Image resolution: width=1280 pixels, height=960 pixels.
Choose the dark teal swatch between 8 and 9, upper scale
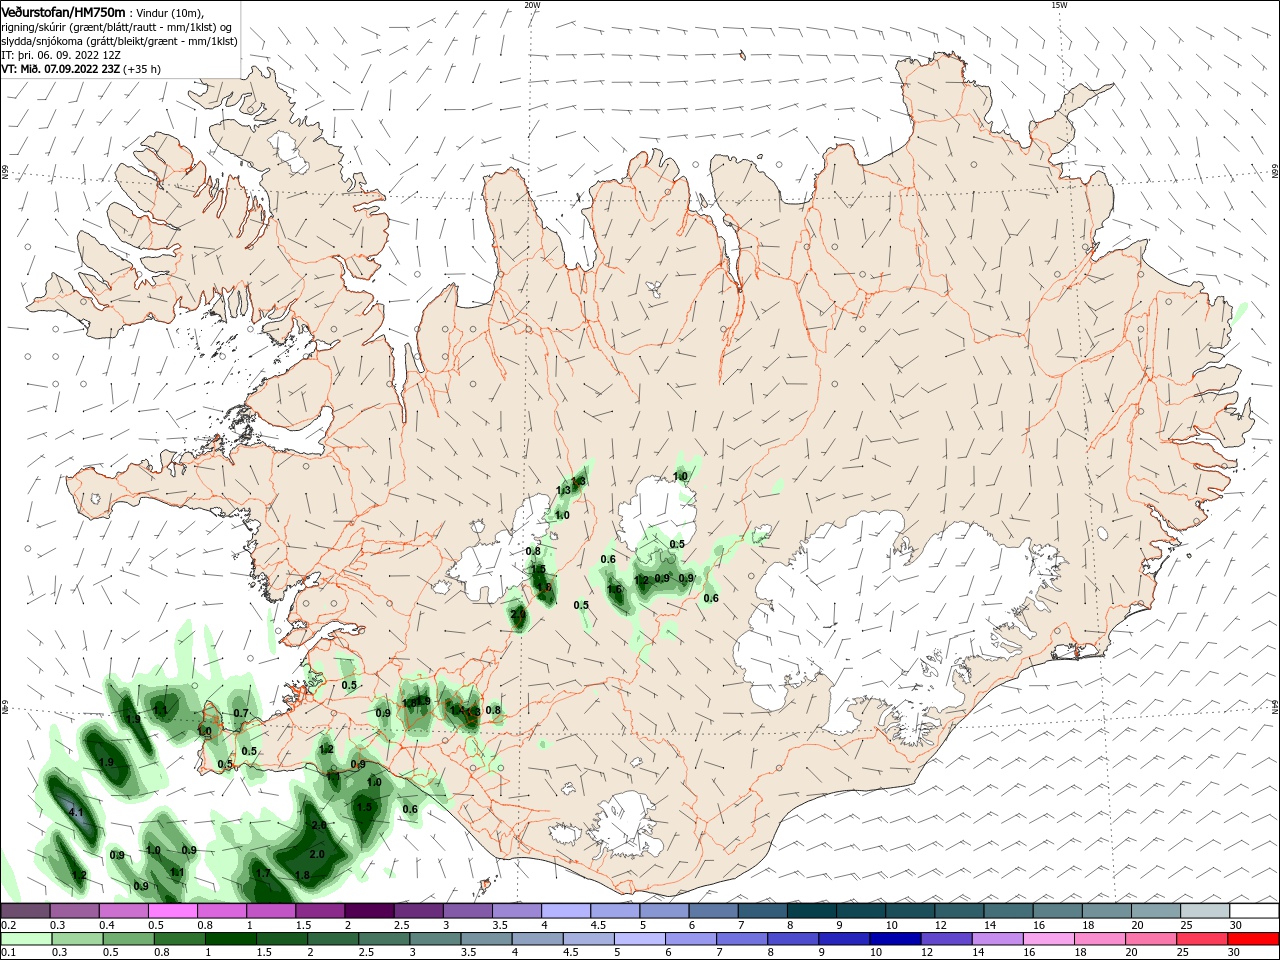point(812,911)
